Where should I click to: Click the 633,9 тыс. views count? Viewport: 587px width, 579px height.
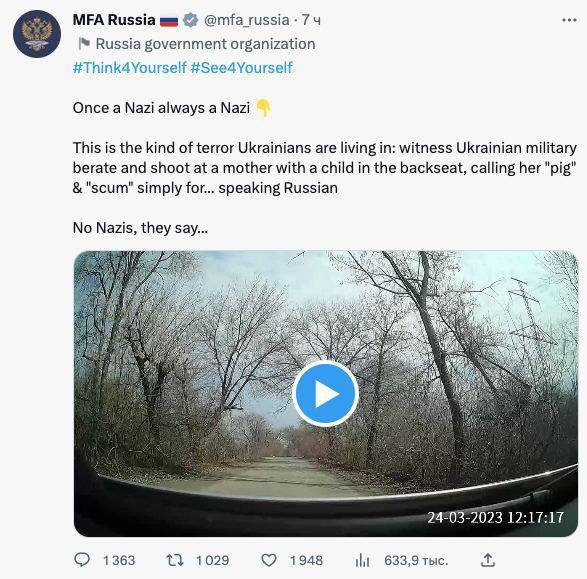coord(416,560)
